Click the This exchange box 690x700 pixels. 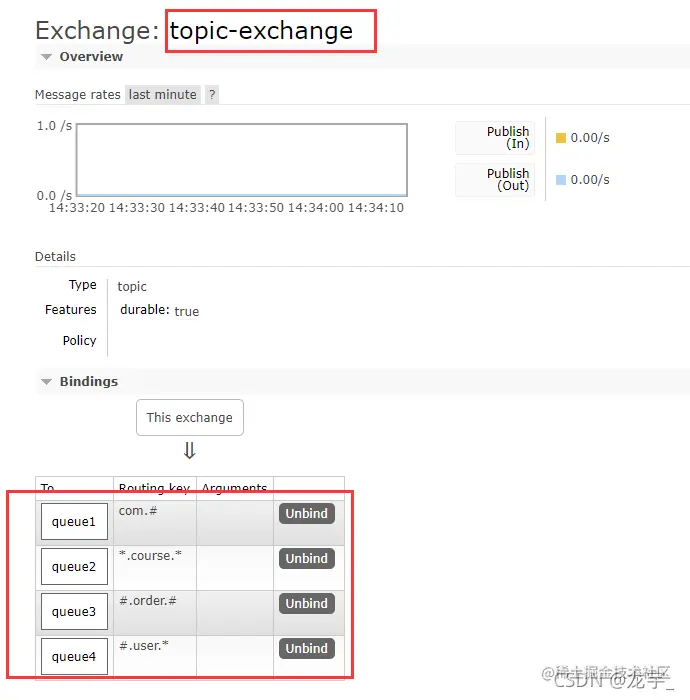(190, 417)
